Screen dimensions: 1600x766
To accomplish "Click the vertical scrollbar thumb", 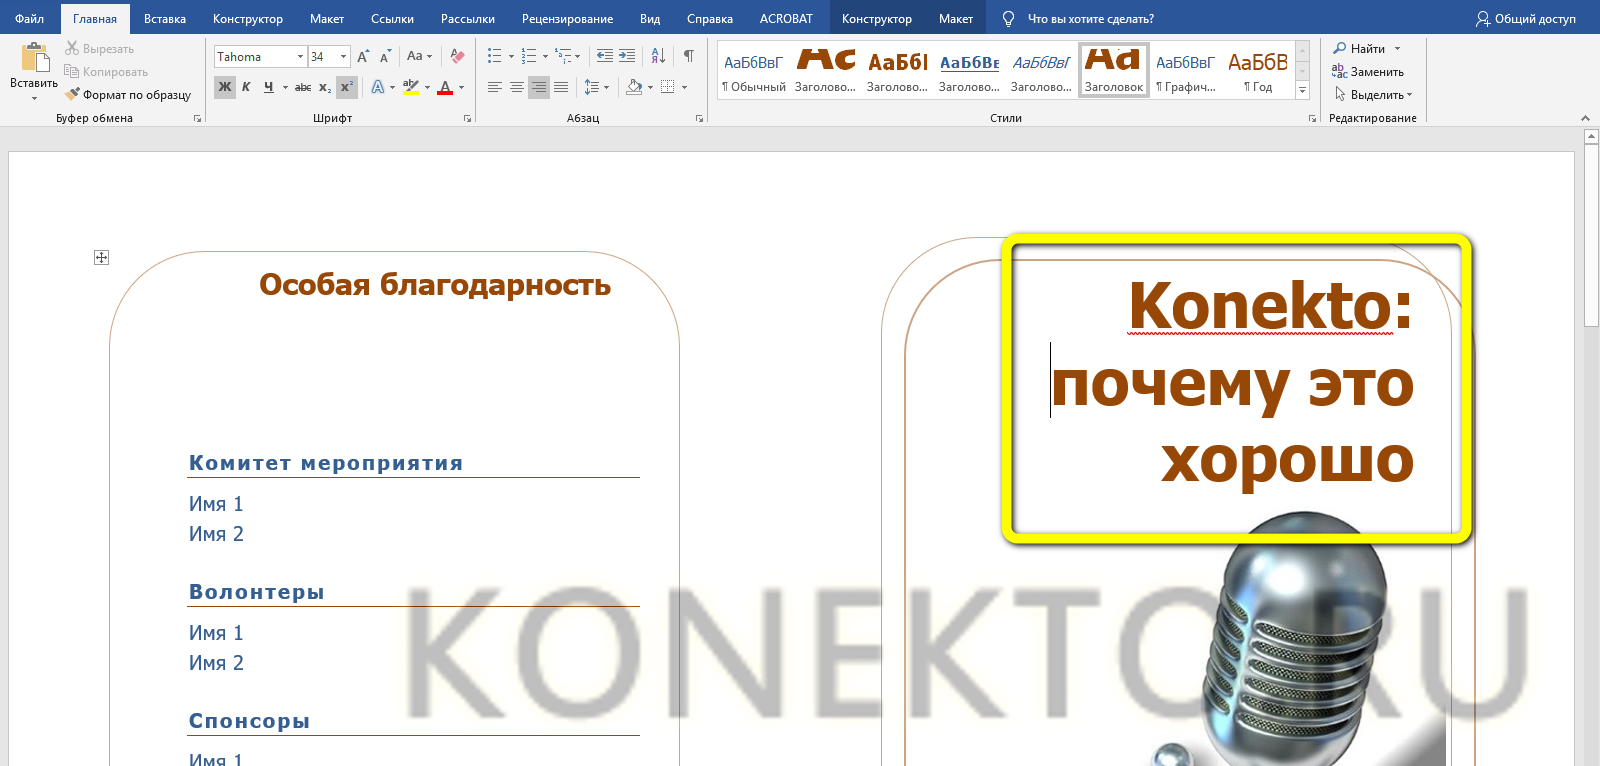I will tap(1591, 236).
